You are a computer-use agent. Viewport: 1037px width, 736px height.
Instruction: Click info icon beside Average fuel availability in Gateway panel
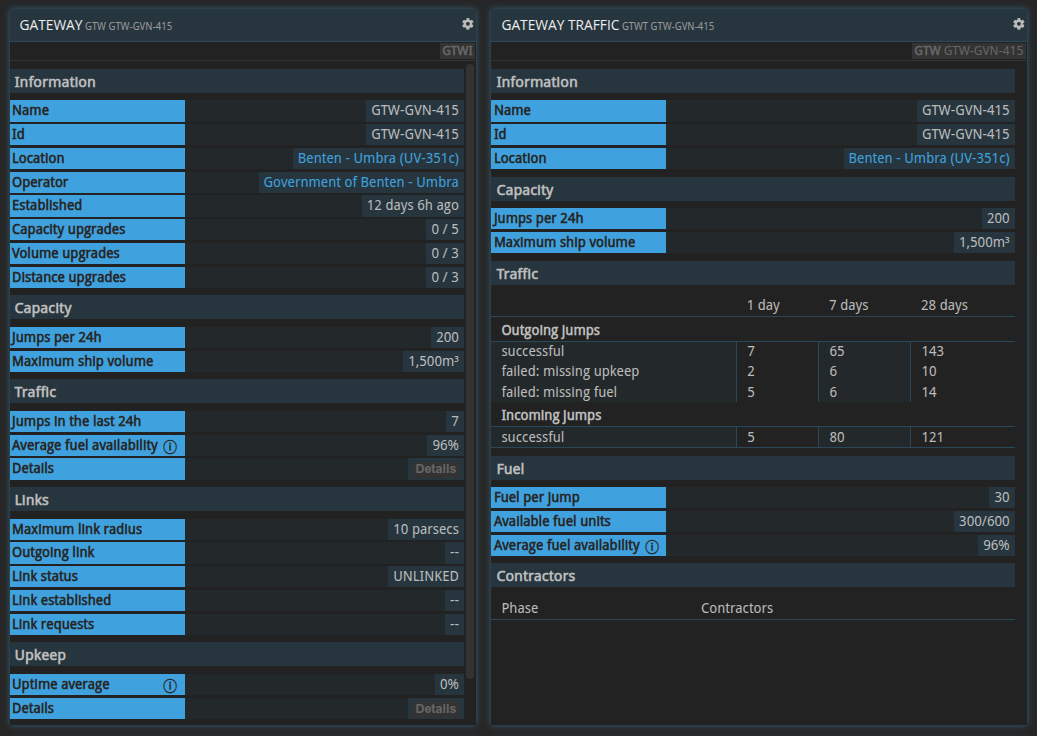pos(170,446)
